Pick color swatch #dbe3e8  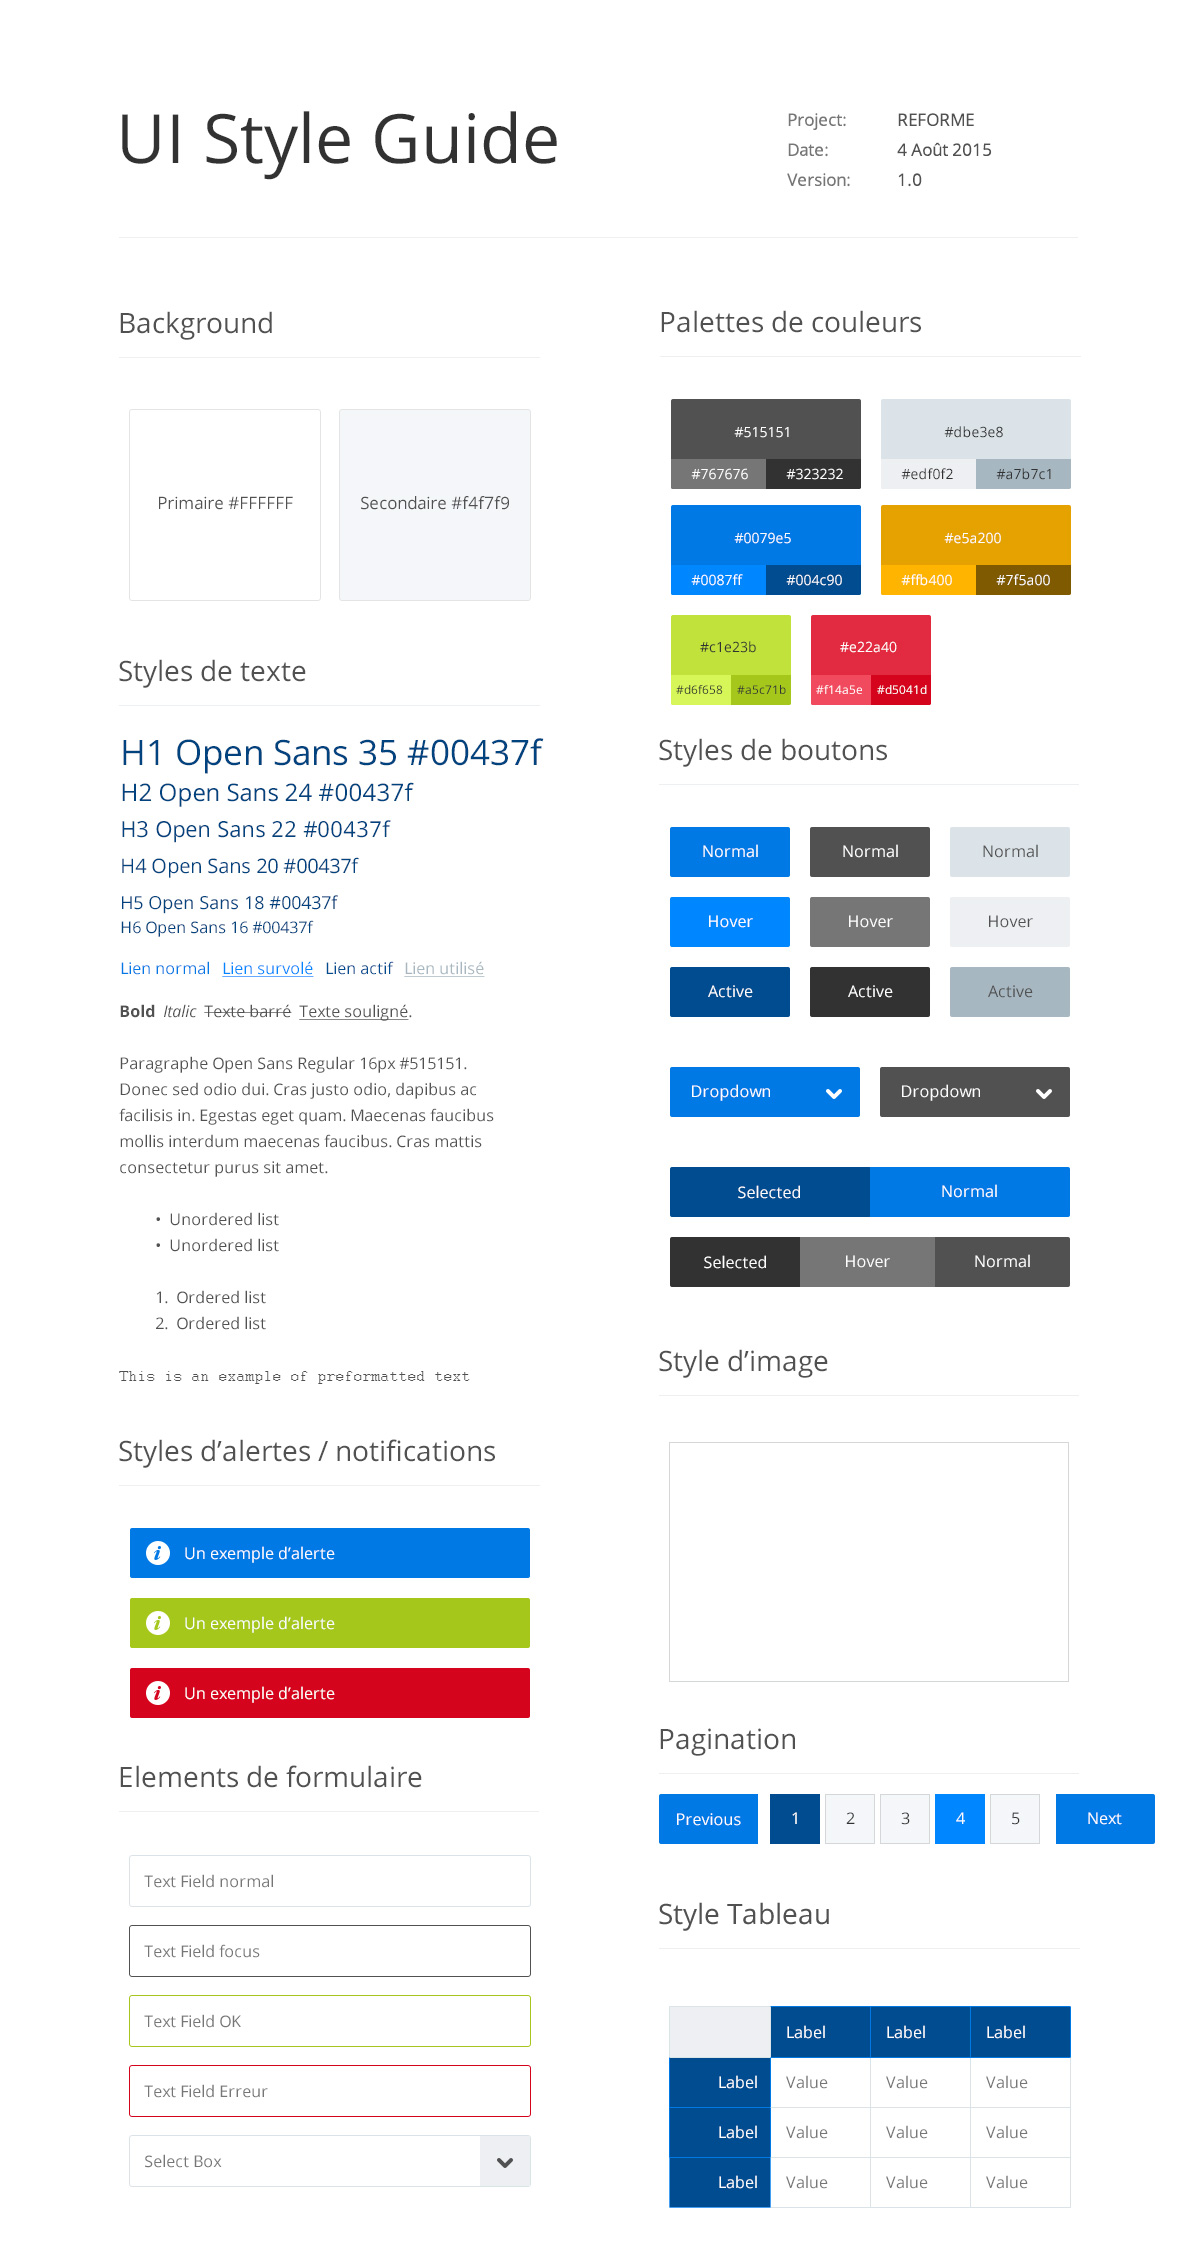point(975,429)
